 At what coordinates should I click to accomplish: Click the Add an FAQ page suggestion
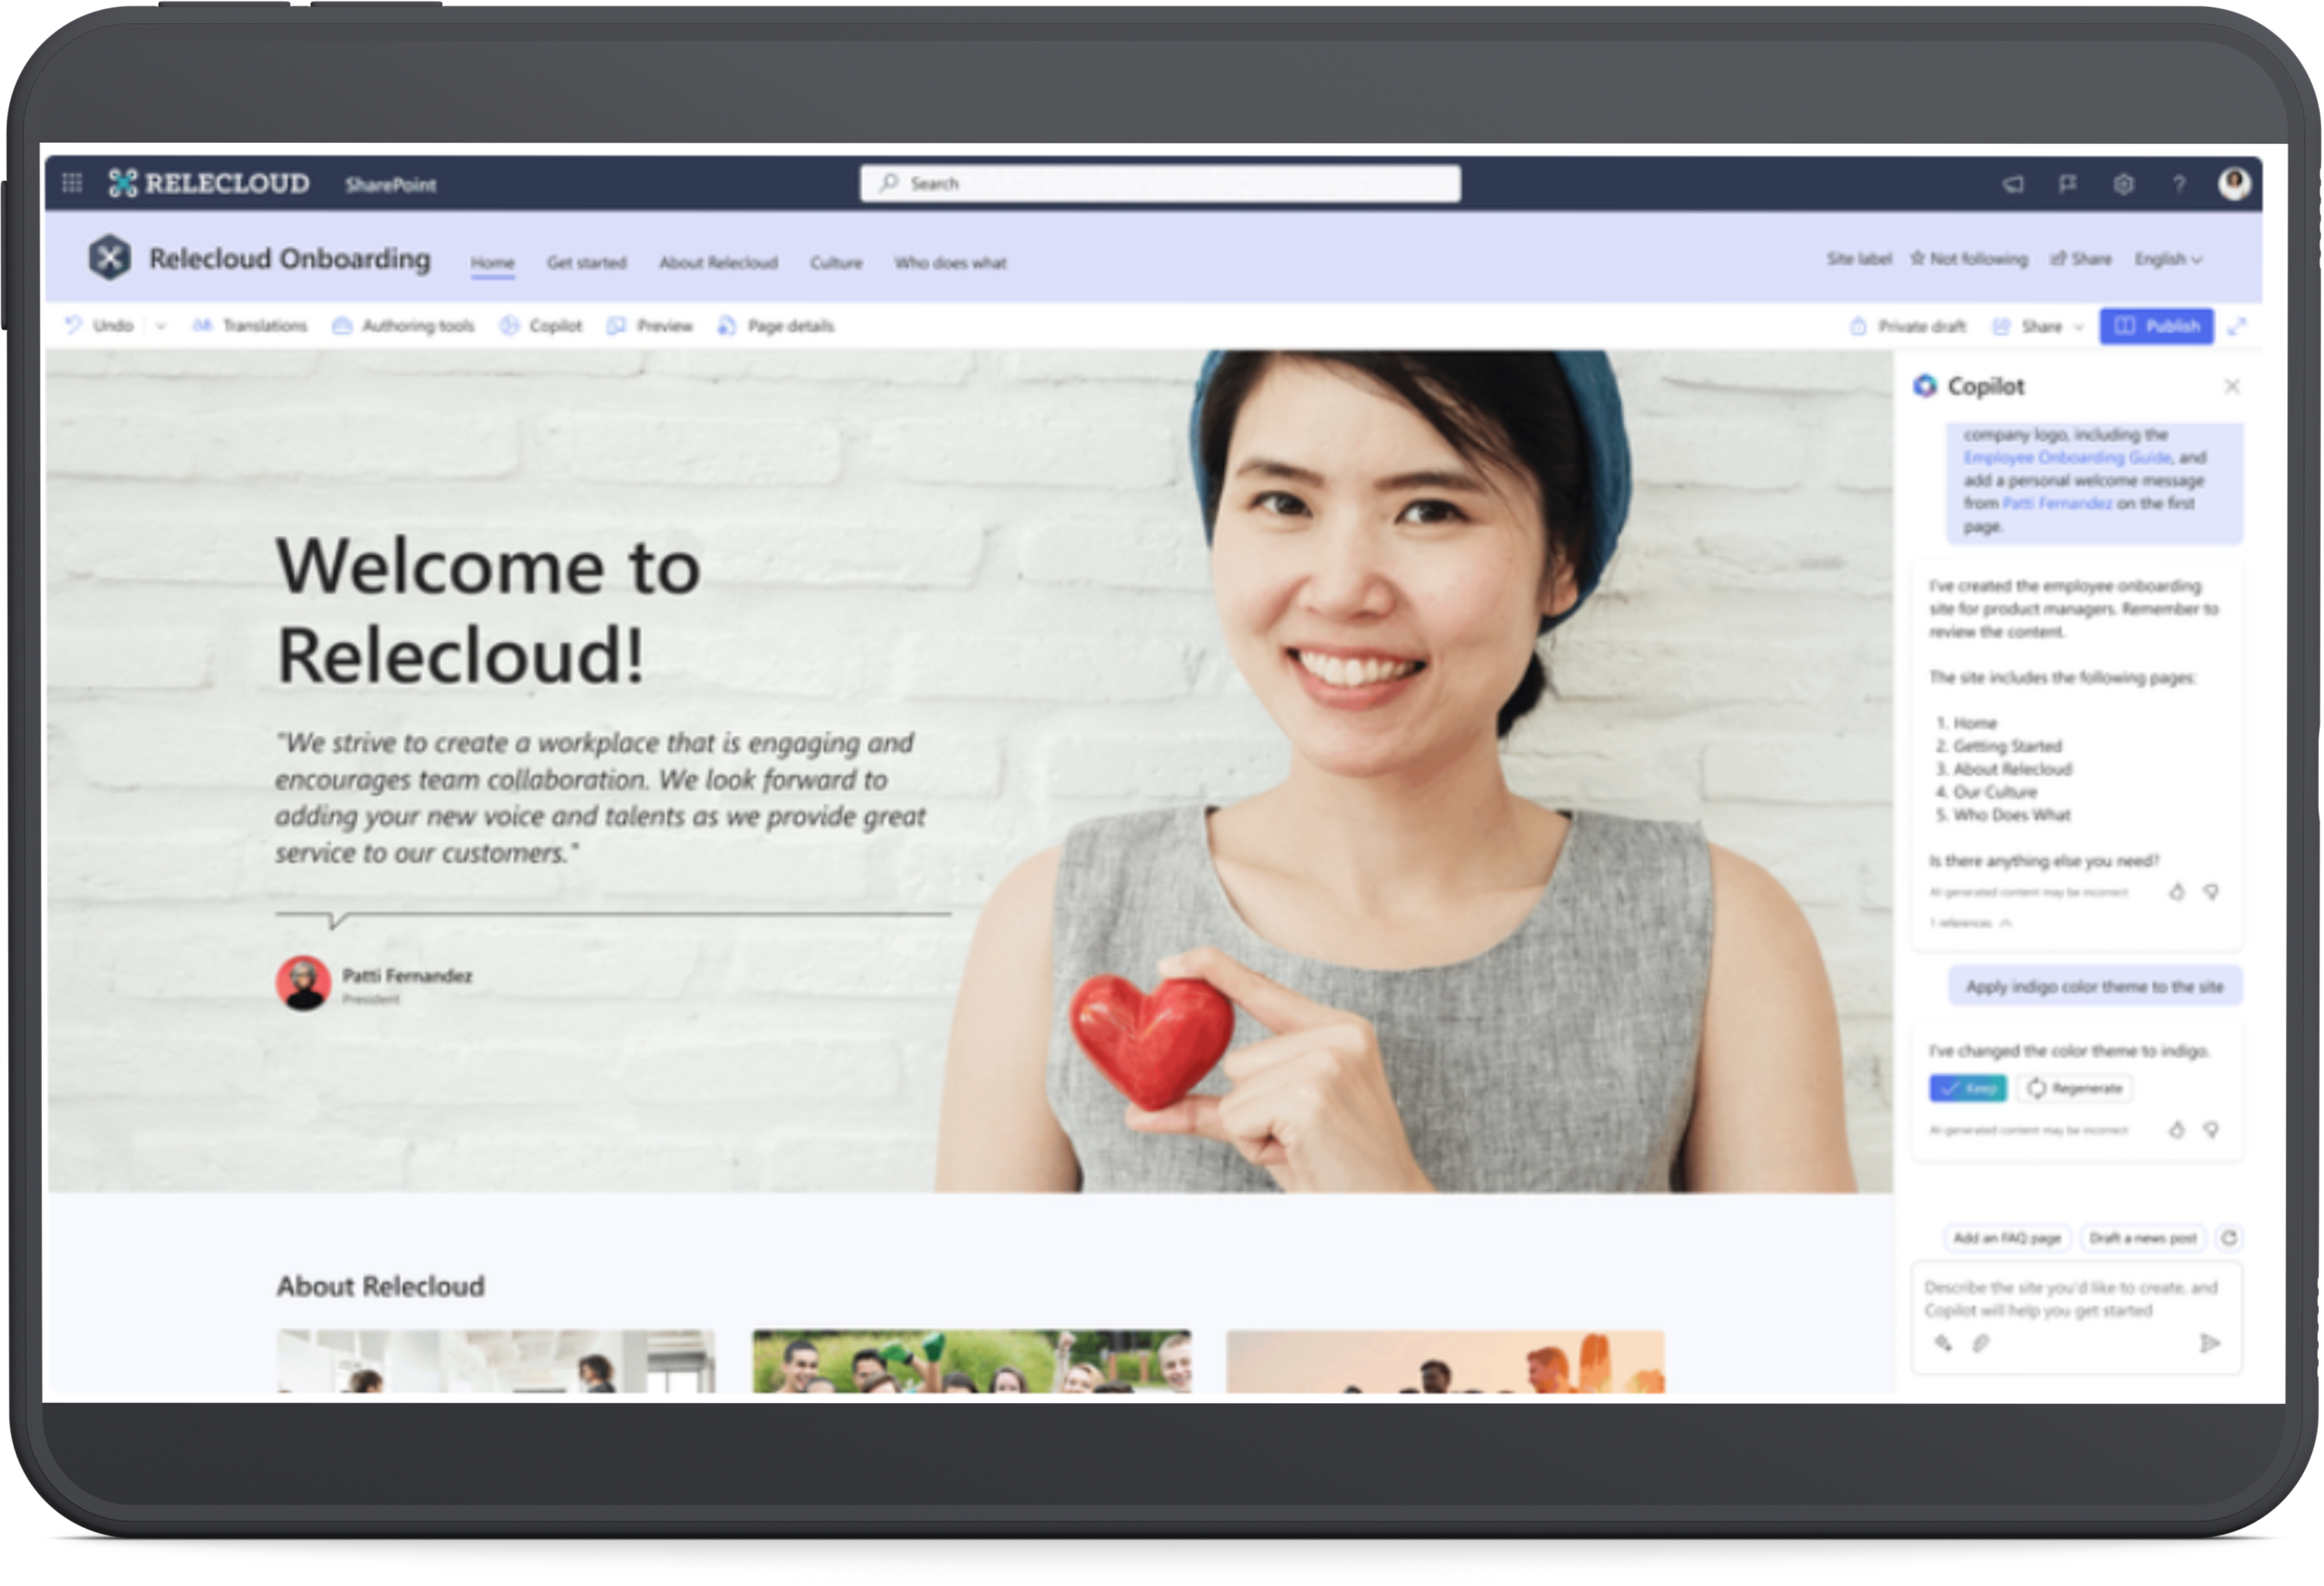coord(2006,1237)
